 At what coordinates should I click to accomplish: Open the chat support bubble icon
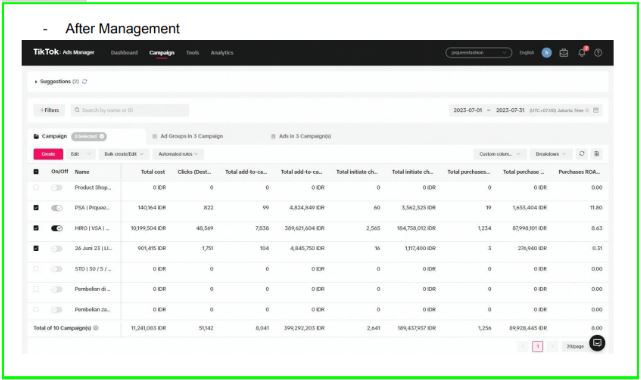pyautogui.click(x=597, y=343)
